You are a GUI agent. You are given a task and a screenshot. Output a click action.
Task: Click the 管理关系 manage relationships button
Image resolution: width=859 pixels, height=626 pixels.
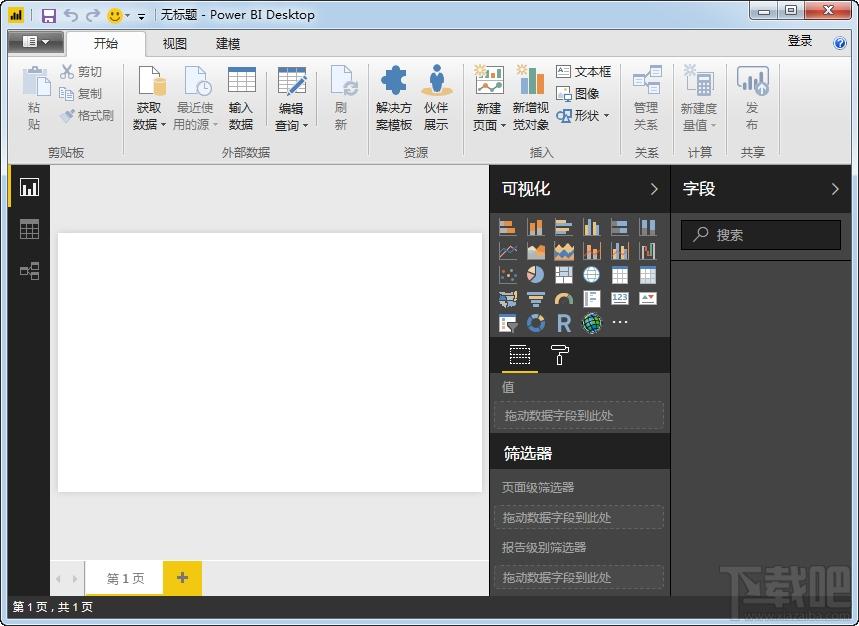pos(646,98)
